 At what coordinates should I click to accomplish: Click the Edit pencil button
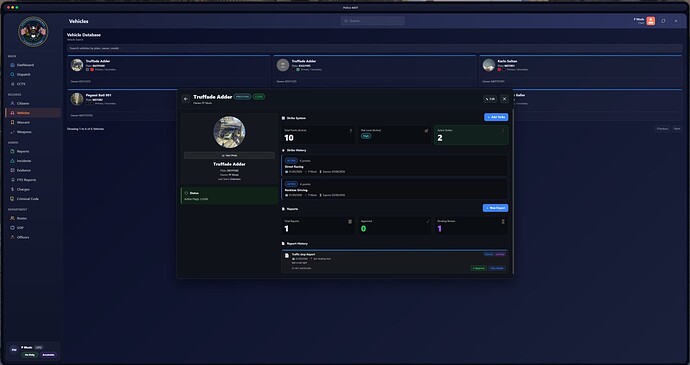pos(490,99)
